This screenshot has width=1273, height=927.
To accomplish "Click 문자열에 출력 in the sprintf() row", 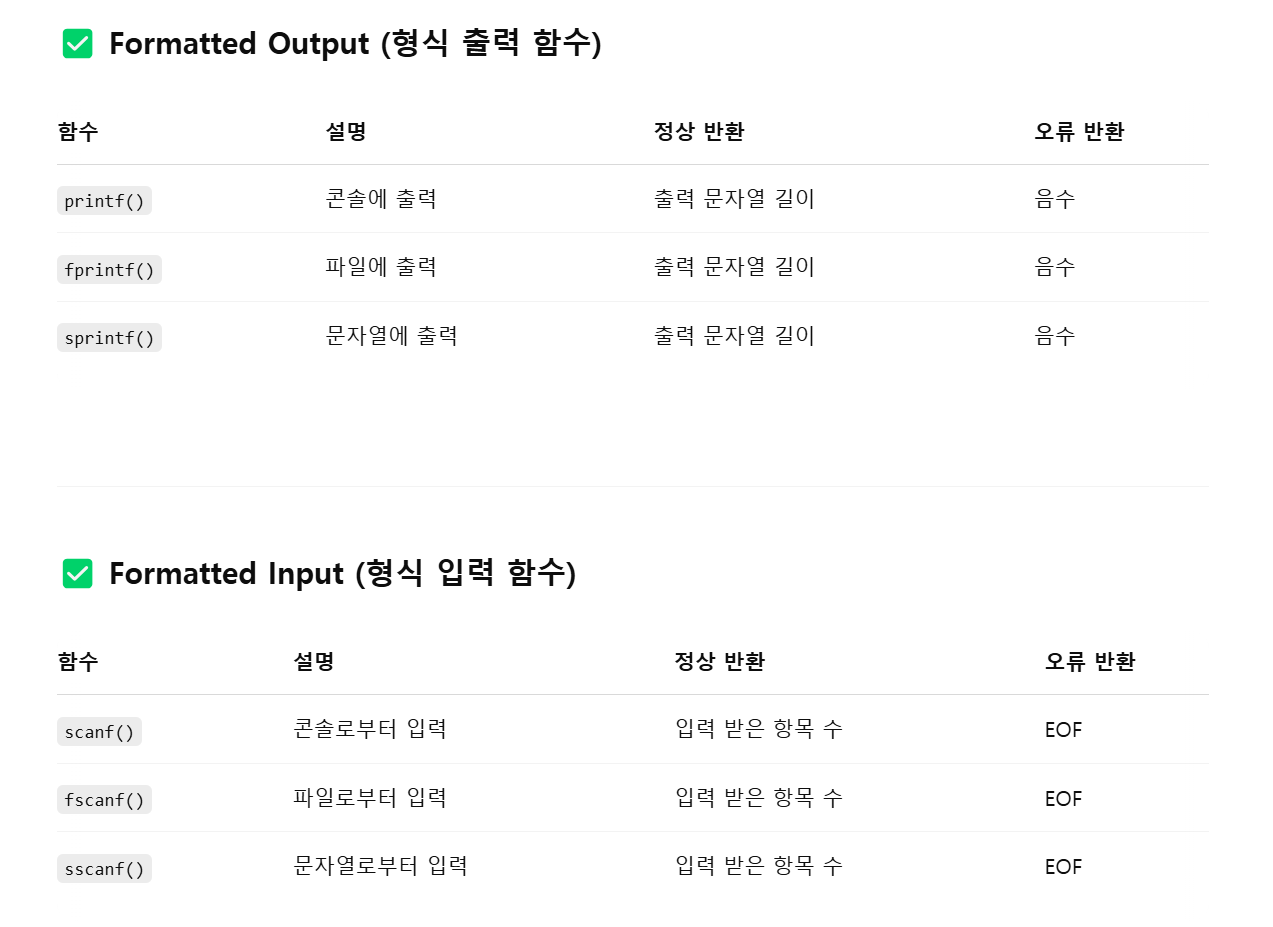I will tap(392, 336).
